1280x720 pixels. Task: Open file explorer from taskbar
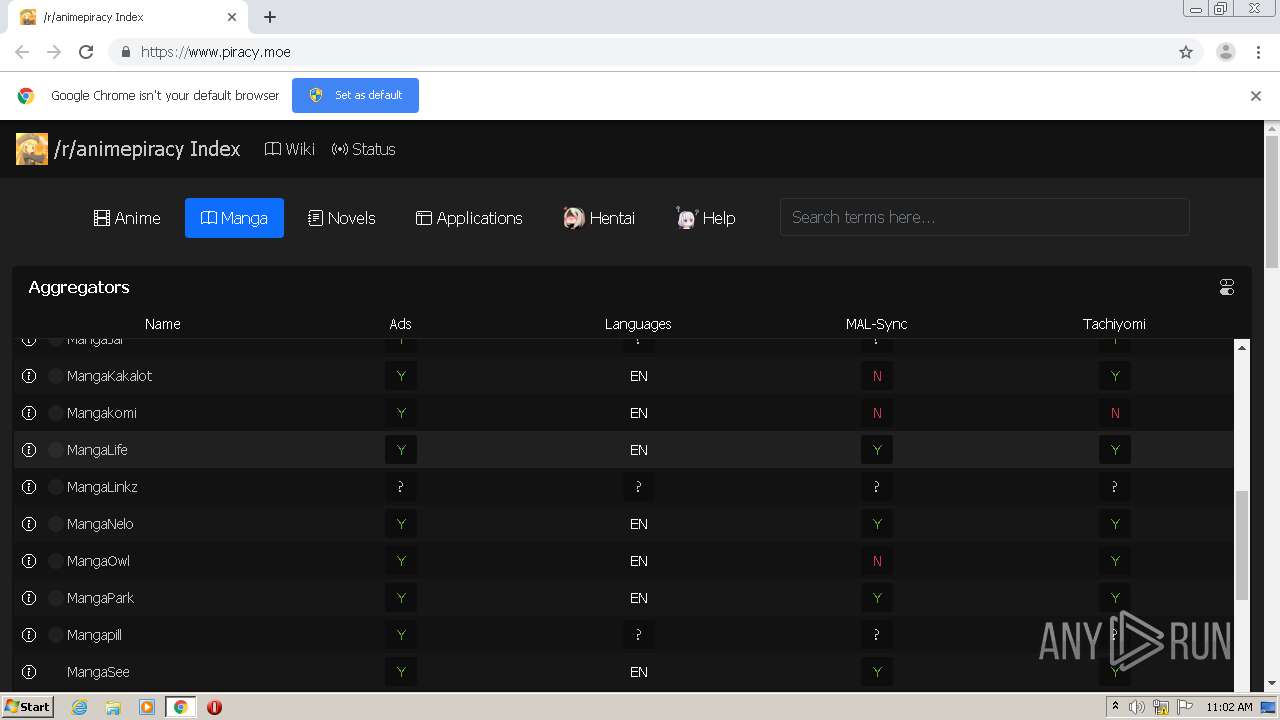click(x=113, y=707)
